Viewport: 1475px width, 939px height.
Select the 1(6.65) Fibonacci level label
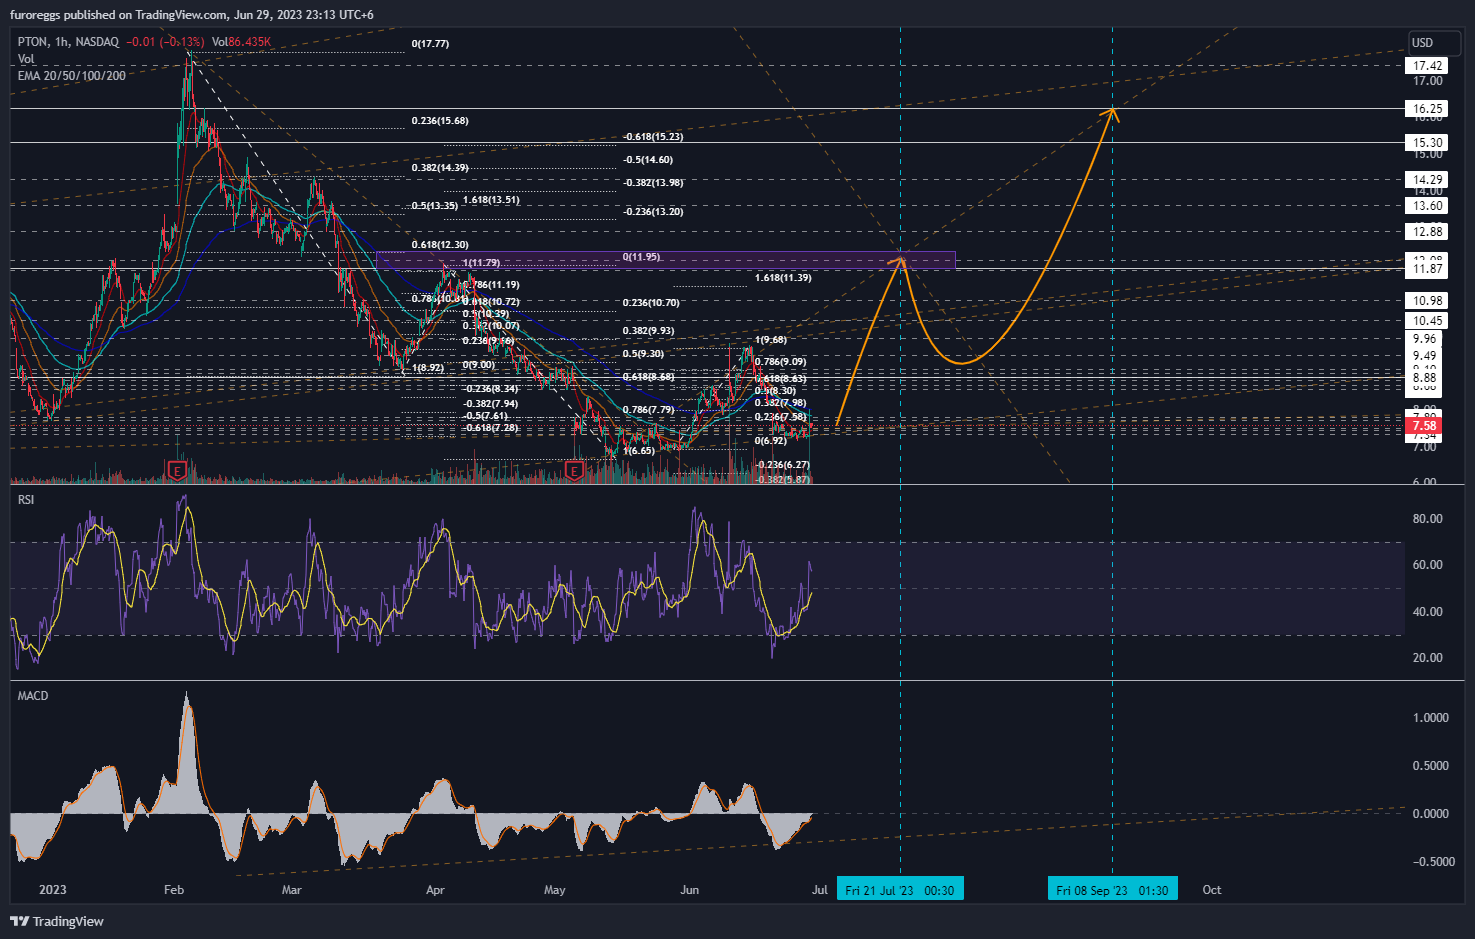(639, 451)
